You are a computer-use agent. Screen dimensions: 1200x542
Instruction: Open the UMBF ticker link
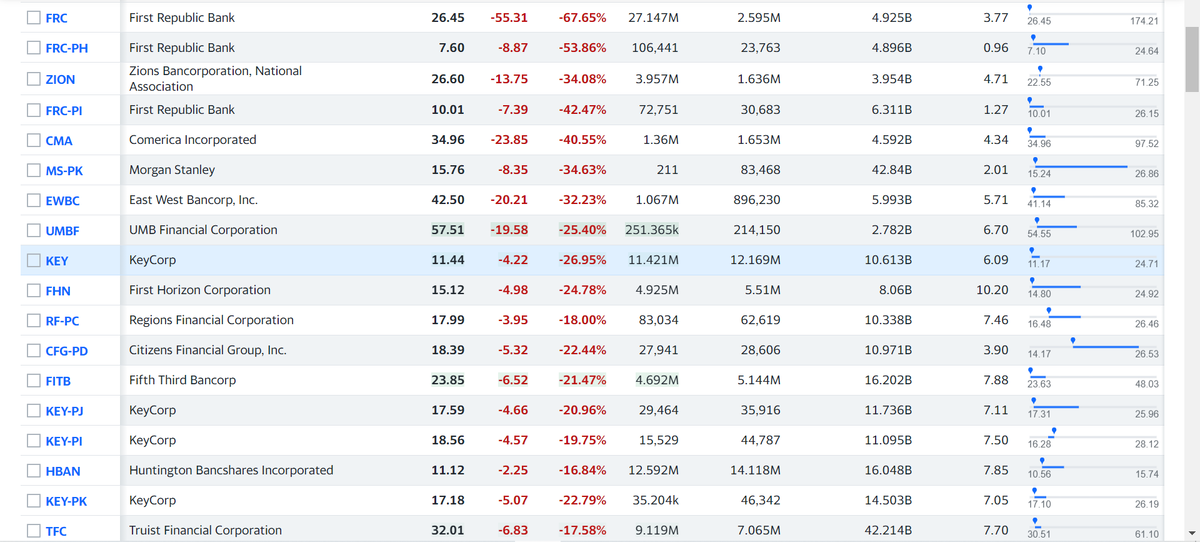click(x=62, y=232)
